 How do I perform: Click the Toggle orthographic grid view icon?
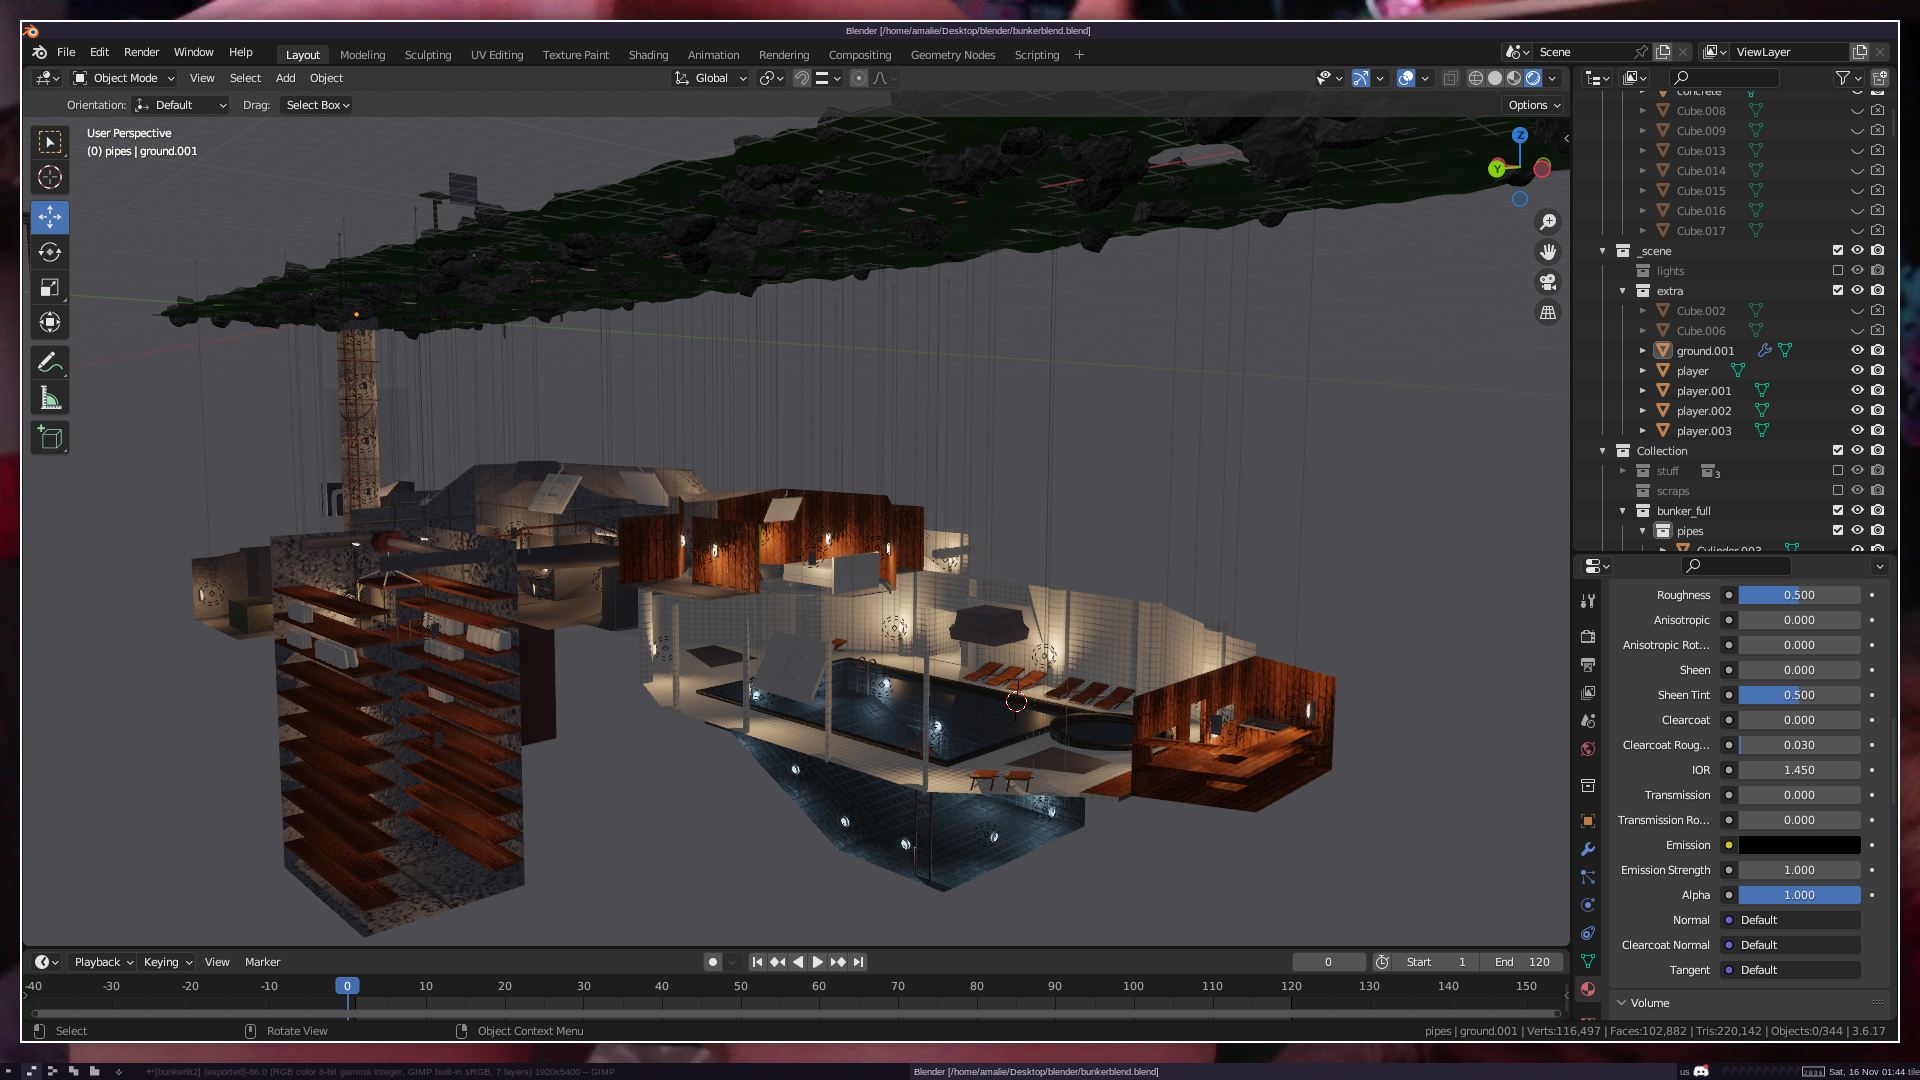pos(1548,313)
